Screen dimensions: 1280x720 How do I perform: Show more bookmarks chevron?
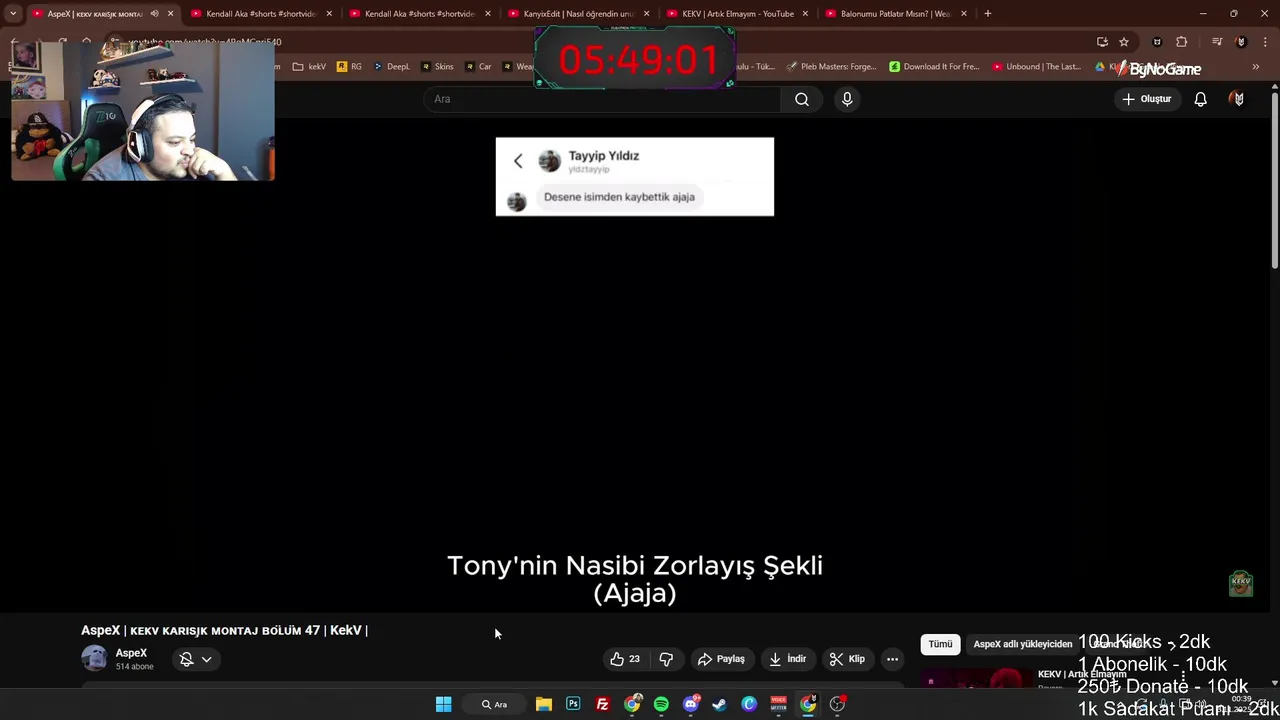click(x=1256, y=67)
